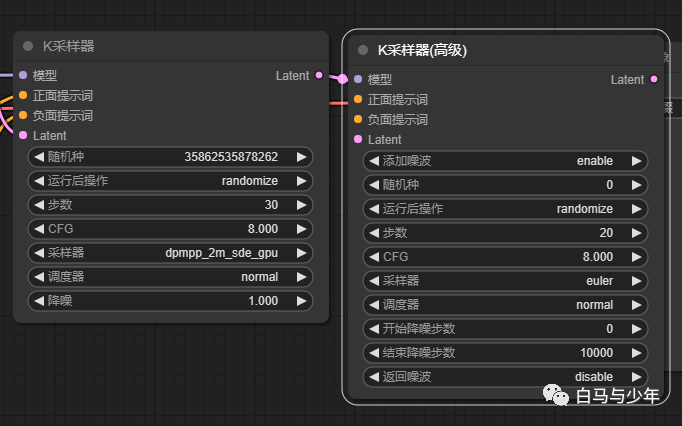Screen dimensions: 682x426
Task: Decrease 步数 value of 20 with left arrow
Action: pyautogui.click(x=375, y=233)
